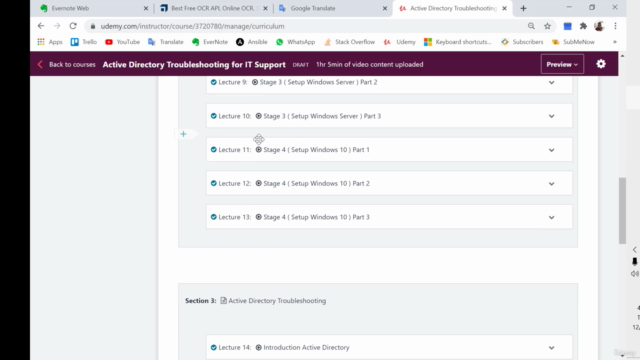Expand Lecture 9 details chevron
The height and width of the screenshot is (360, 640).
[x=551, y=82]
